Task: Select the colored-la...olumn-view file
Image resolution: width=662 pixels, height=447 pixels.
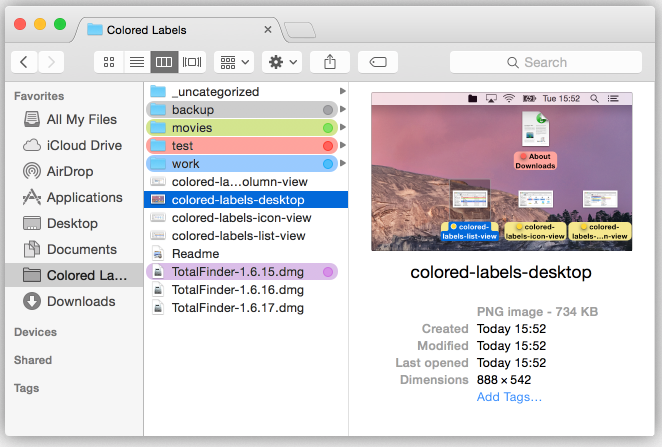Action: point(246,182)
